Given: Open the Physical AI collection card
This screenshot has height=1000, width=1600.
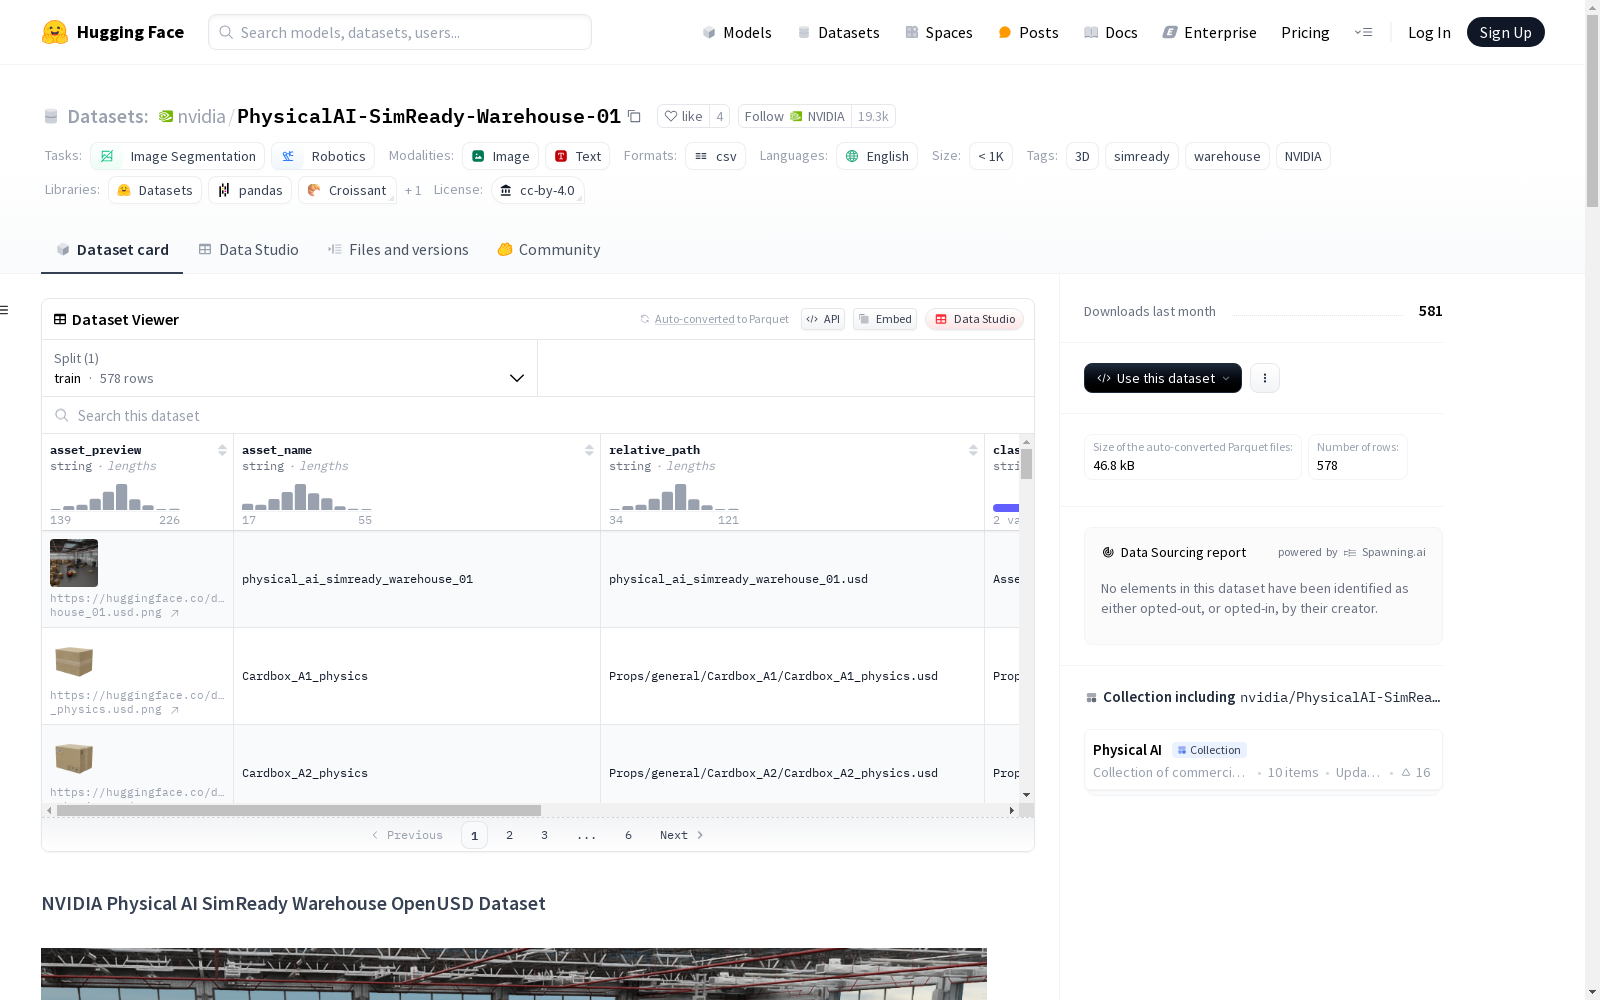Looking at the screenshot, I should 1263,760.
